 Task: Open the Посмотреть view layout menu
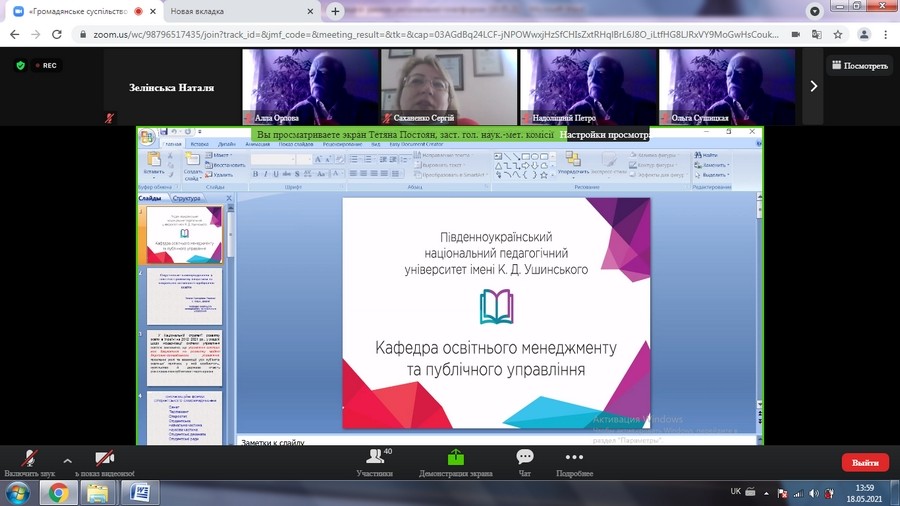point(859,66)
